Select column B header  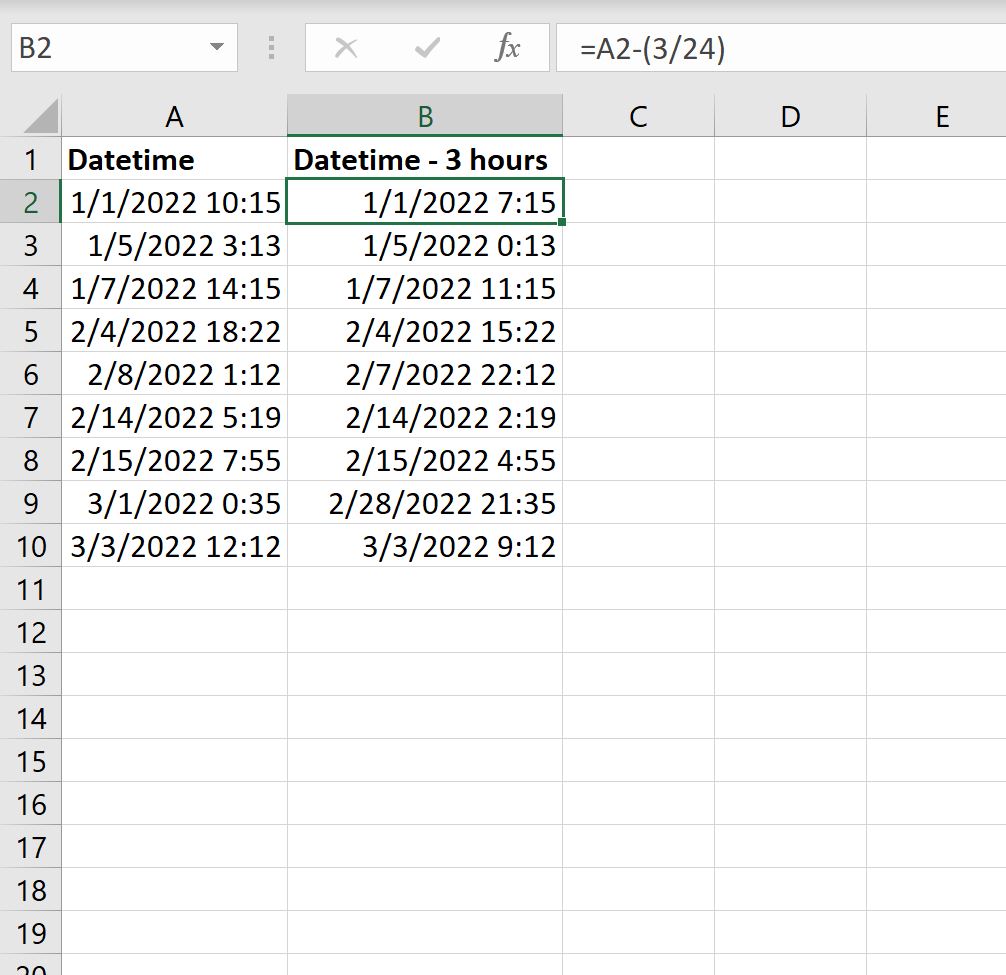pos(424,116)
